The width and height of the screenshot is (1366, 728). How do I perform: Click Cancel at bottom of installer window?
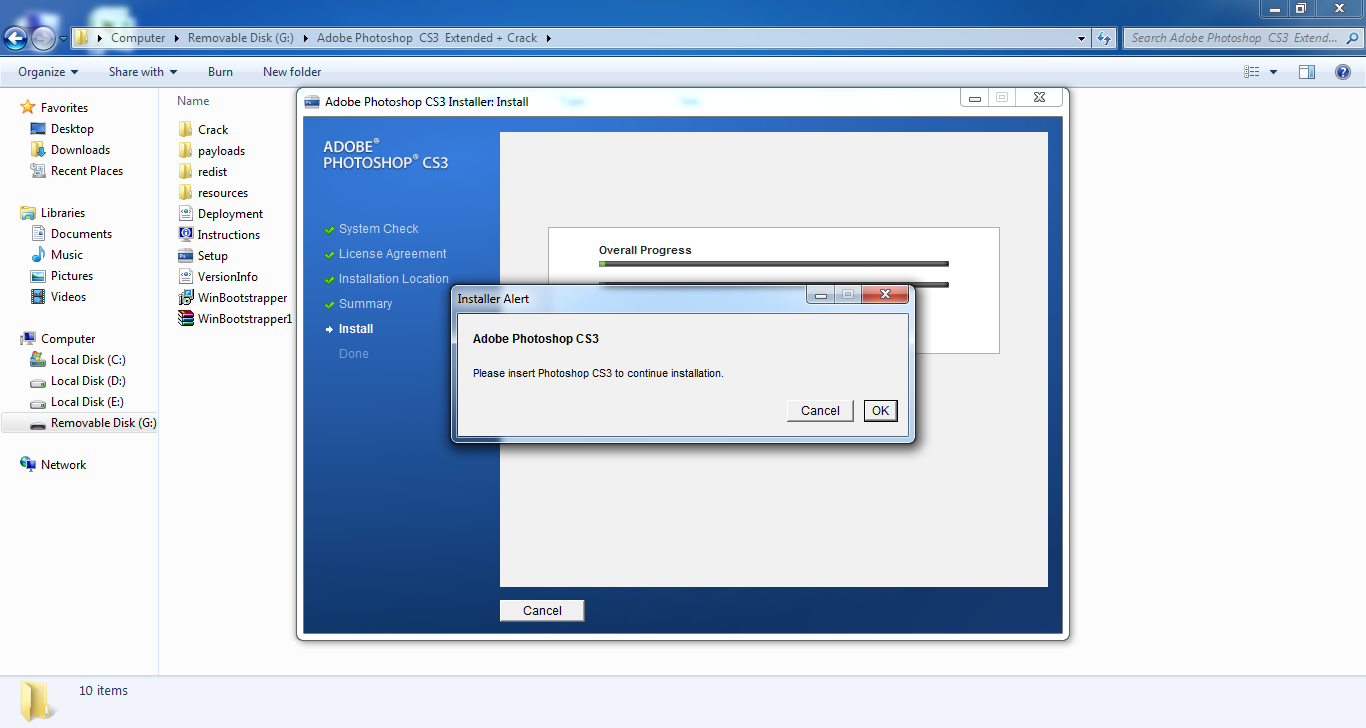coord(542,610)
